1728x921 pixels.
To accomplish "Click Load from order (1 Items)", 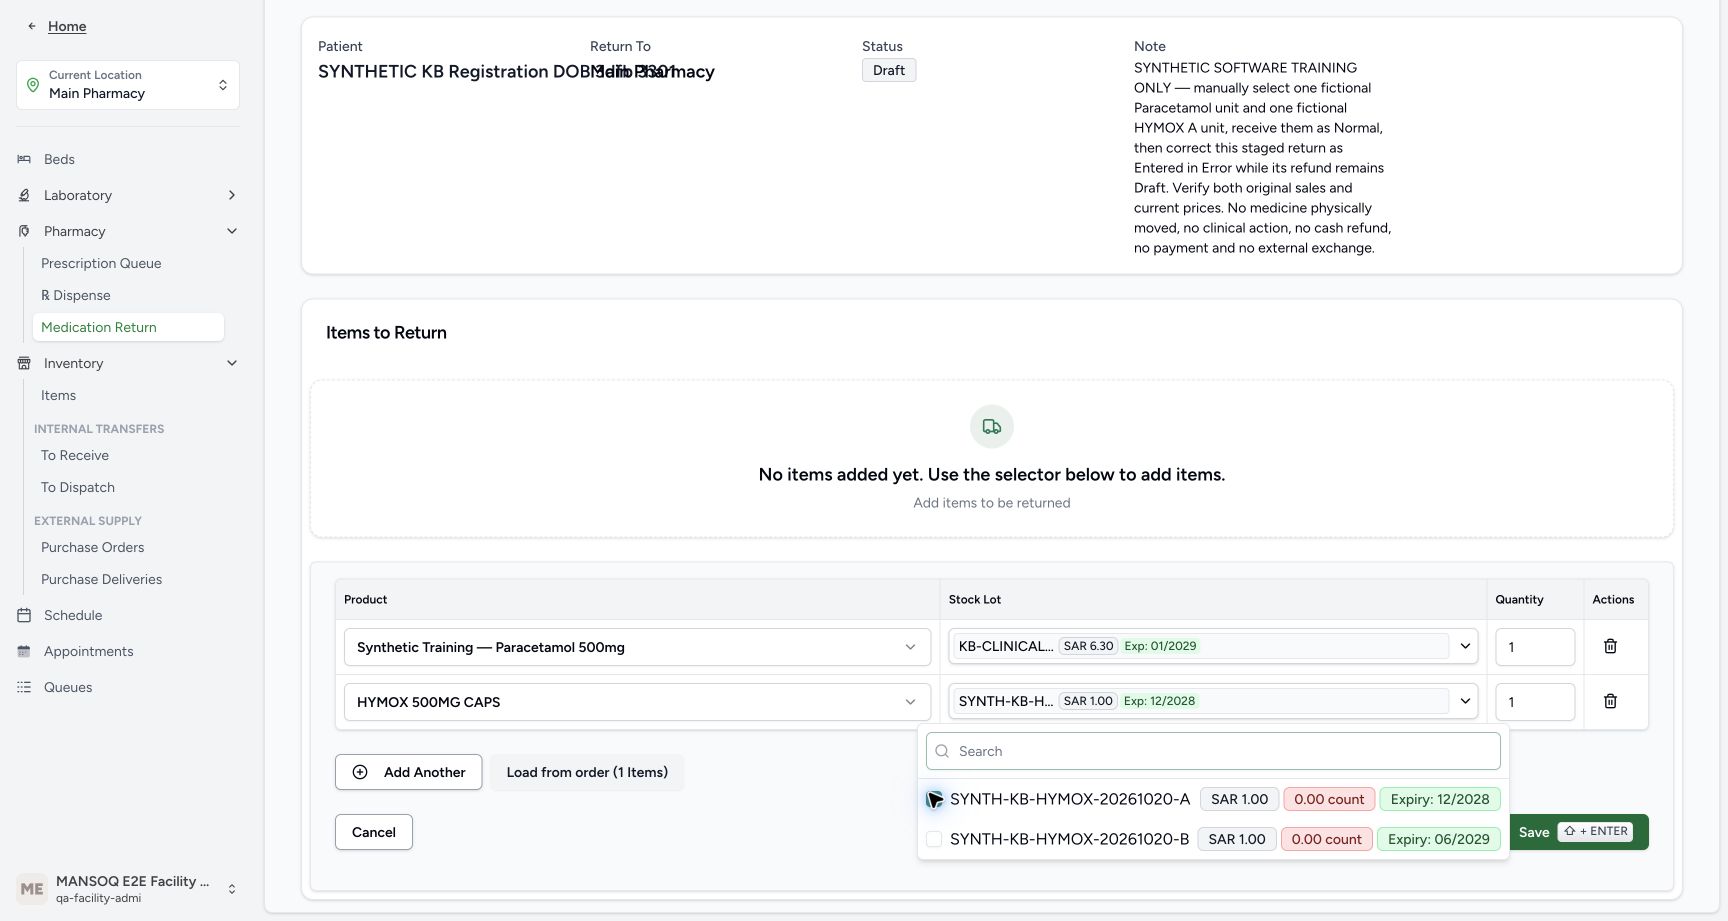I will point(587,772).
